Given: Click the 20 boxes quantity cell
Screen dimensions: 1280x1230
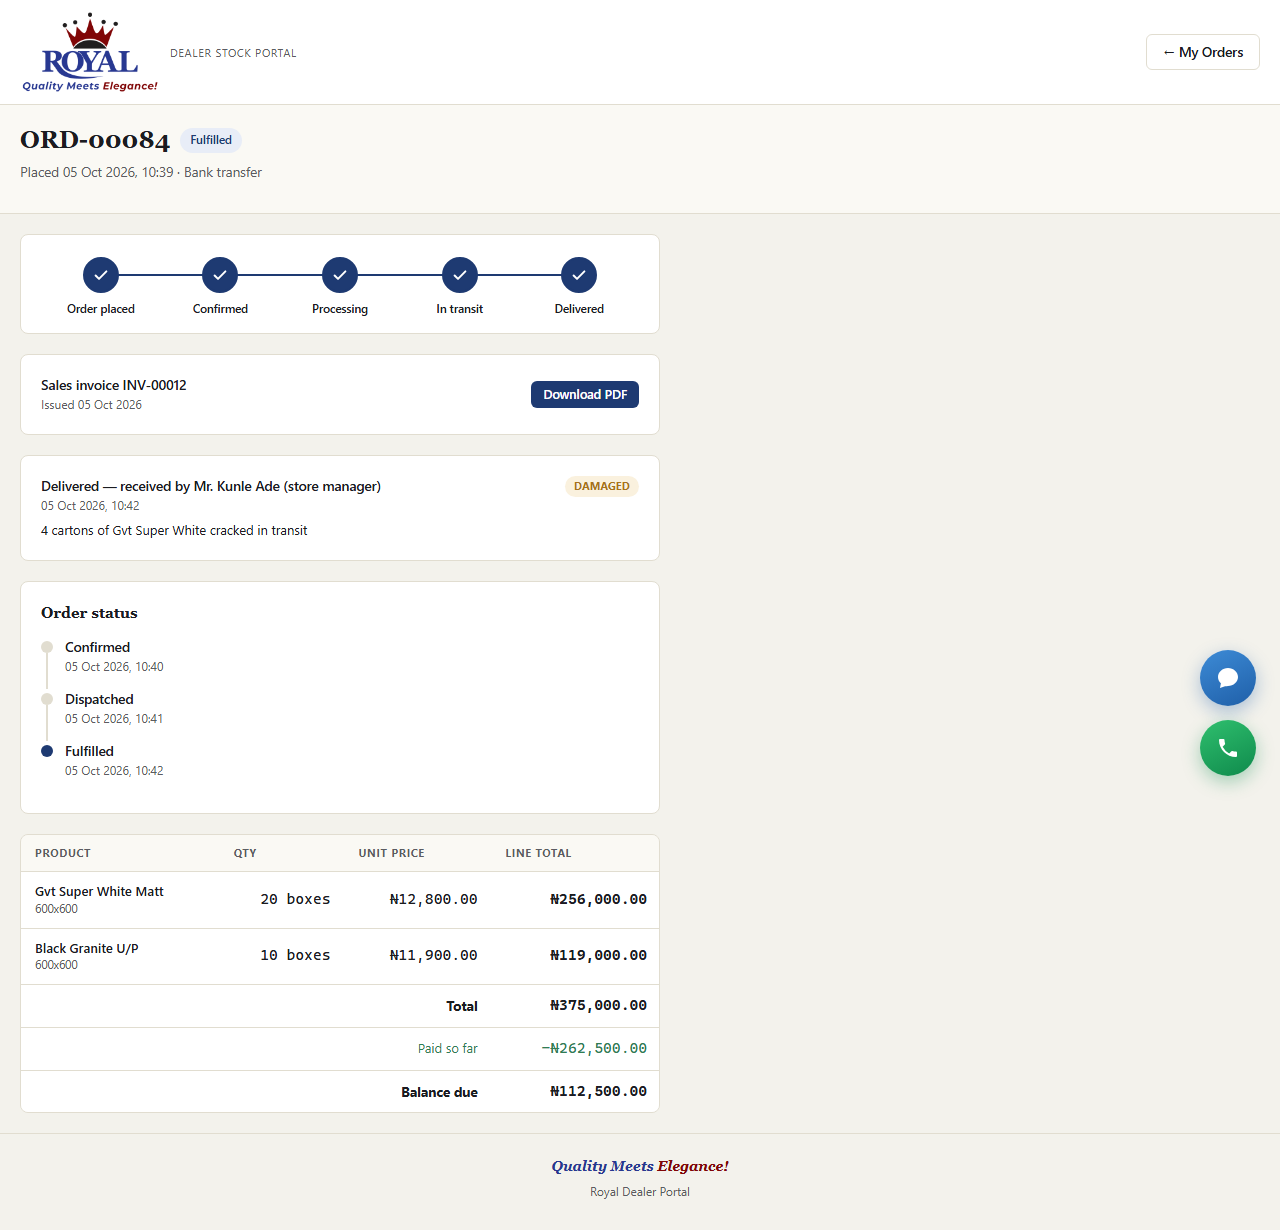Looking at the screenshot, I should tap(295, 899).
